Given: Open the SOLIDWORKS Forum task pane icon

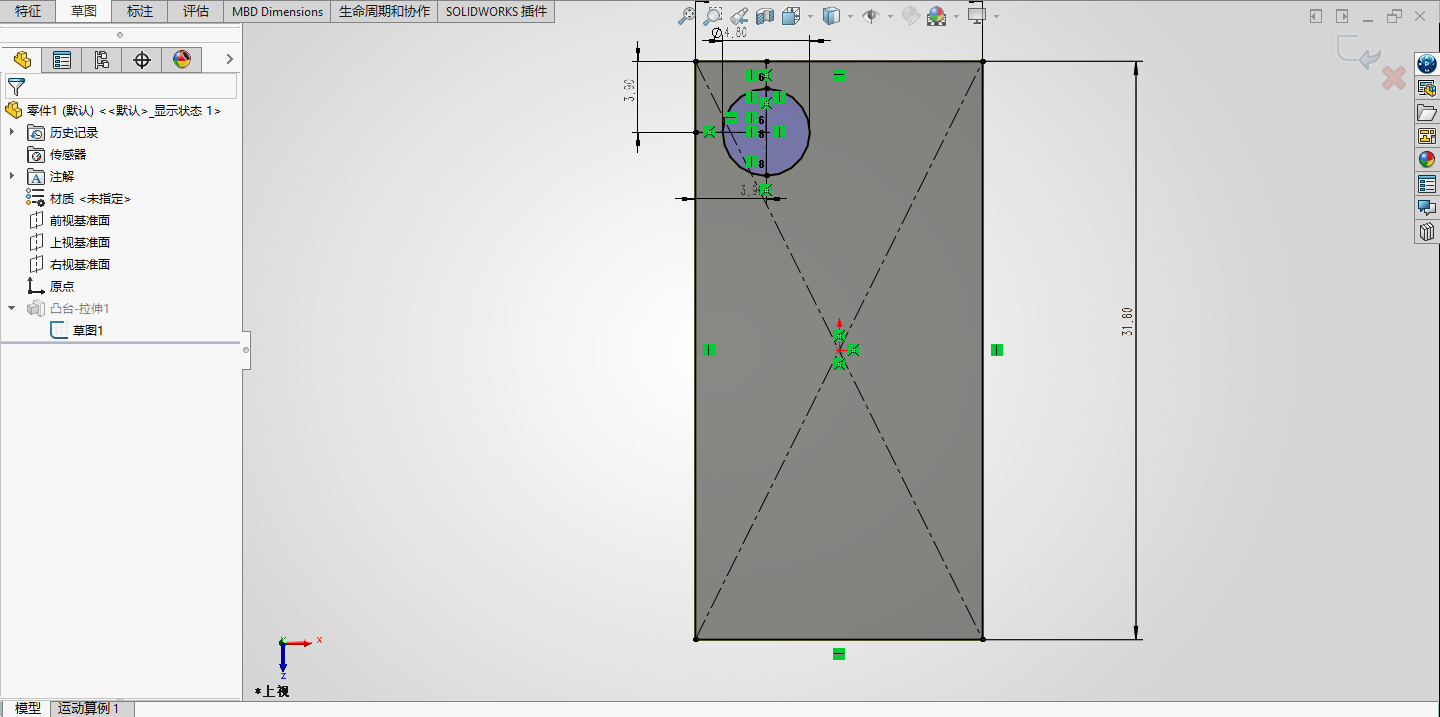Looking at the screenshot, I should click(1427, 208).
